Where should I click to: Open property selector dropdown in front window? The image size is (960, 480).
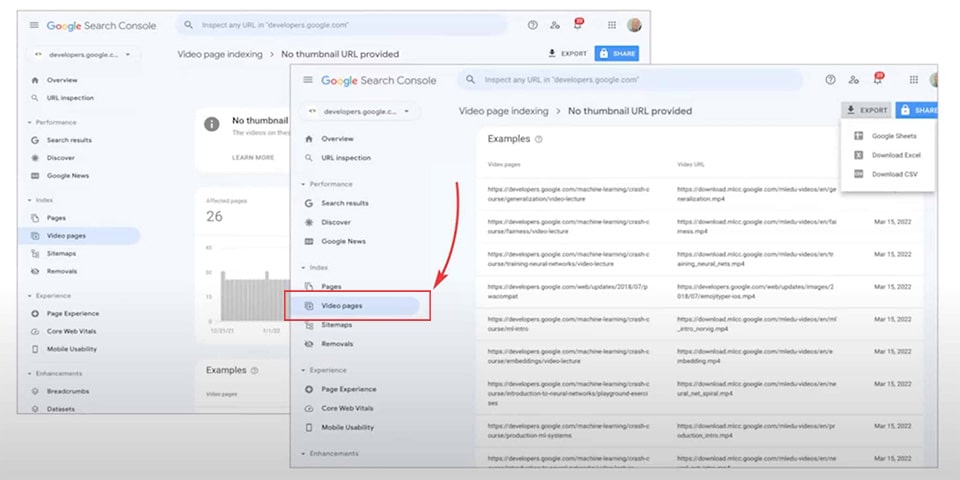click(x=359, y=112)
